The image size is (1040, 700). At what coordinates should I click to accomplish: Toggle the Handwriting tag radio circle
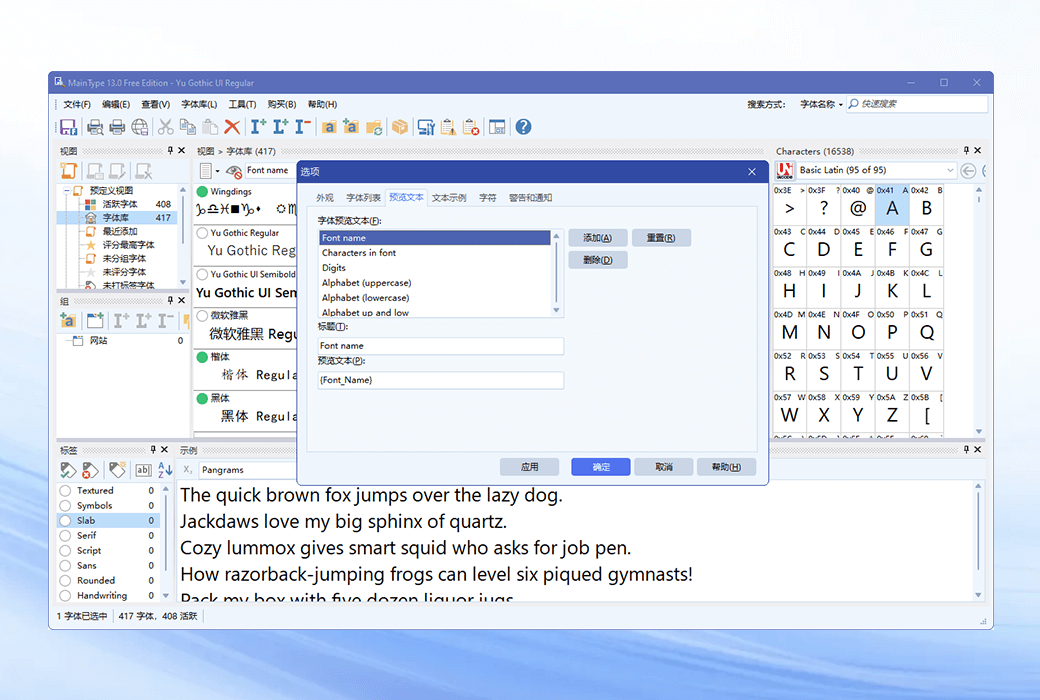65,596
